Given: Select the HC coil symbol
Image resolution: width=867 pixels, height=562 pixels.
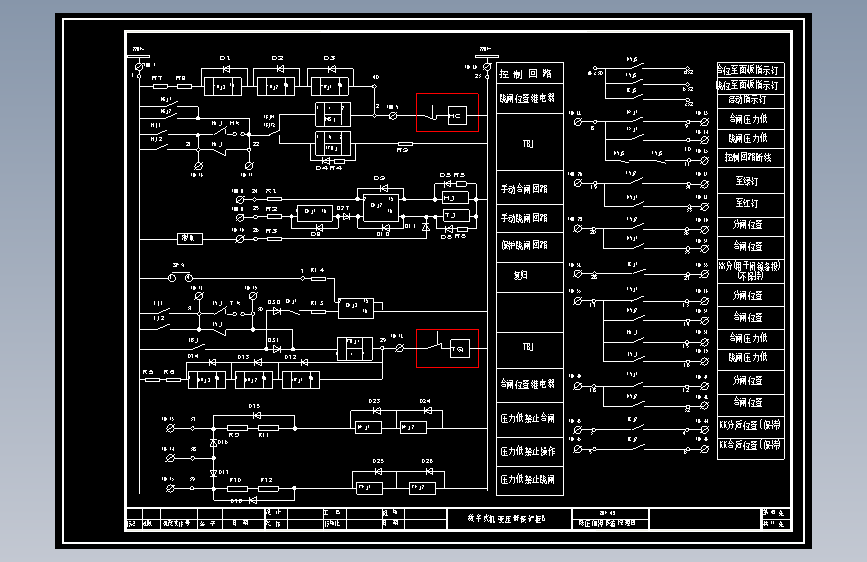Looking at the screenshot, I should click(x=457, y=116).
